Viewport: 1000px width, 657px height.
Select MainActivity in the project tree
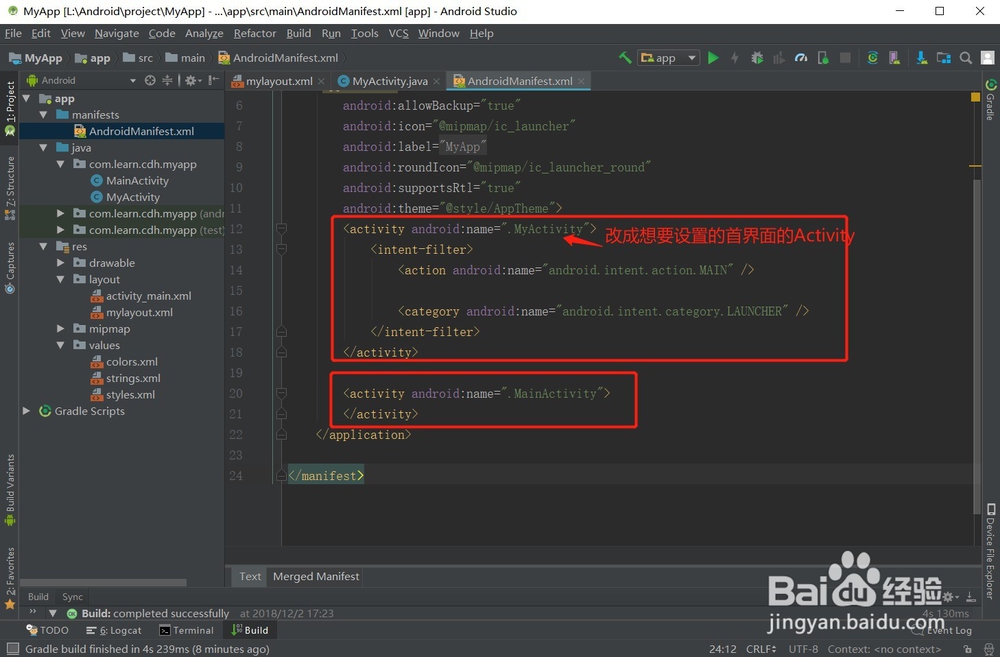pos(137,181)
